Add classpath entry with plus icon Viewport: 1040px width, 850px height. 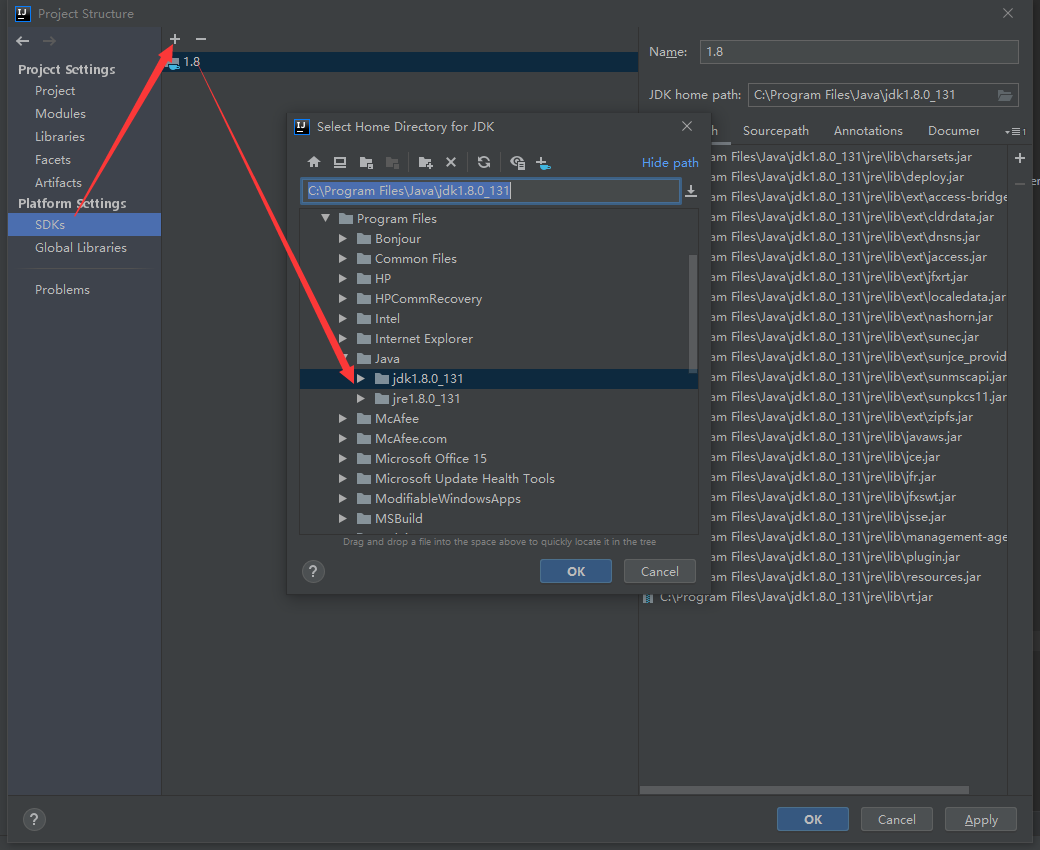pyautogui.click(x=1020, y=158)
